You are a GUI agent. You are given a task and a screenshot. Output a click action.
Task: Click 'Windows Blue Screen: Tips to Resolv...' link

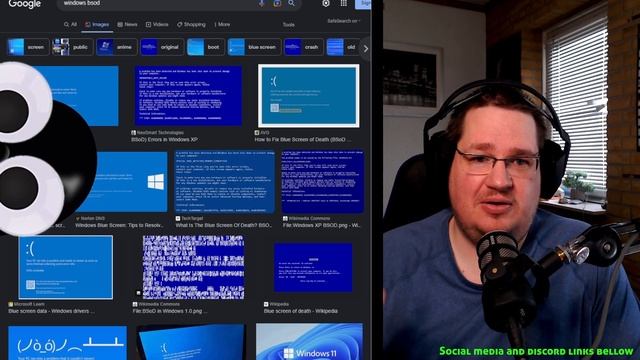coord(119,225)
